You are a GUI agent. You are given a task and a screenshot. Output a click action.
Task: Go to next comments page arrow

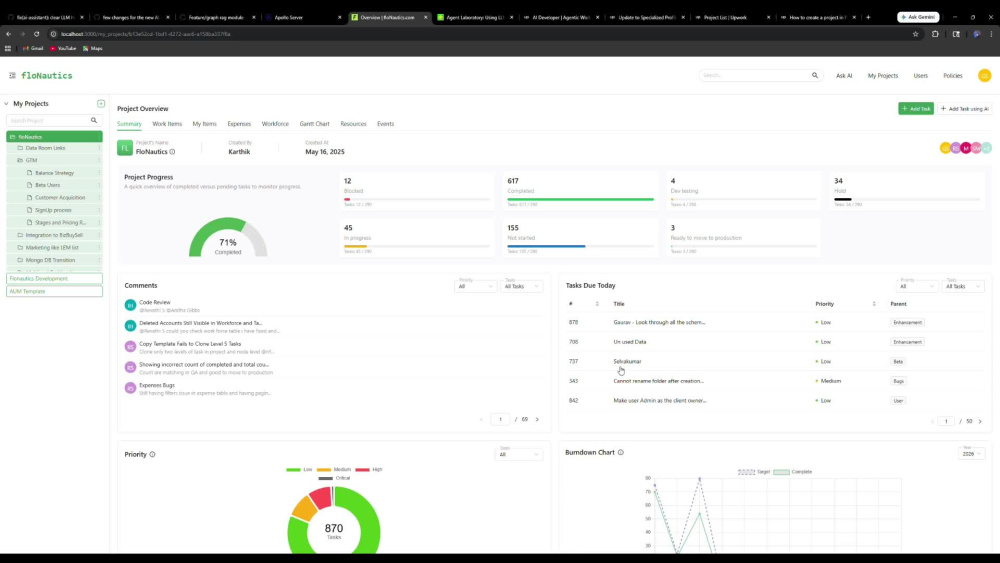pos(537,420)
